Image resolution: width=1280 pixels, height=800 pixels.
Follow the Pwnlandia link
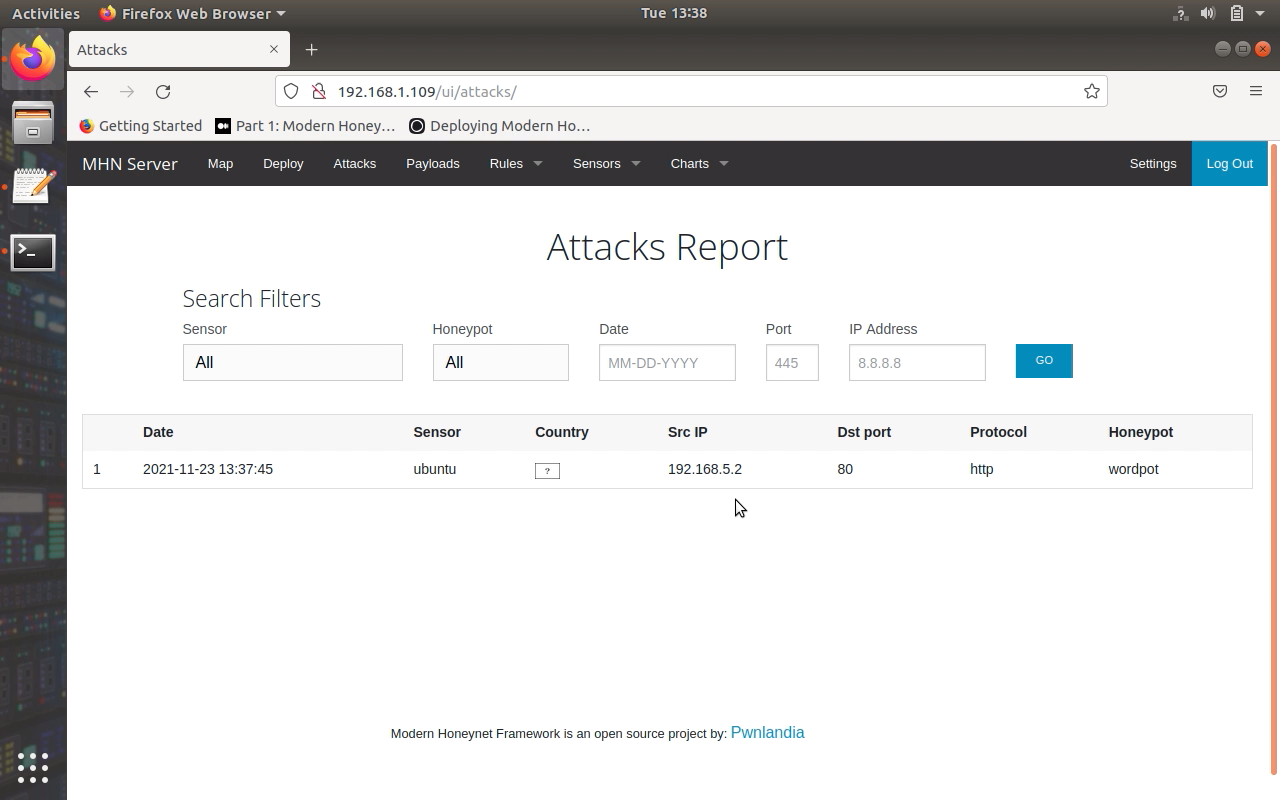pyautogui.click(x=767, y=732)
